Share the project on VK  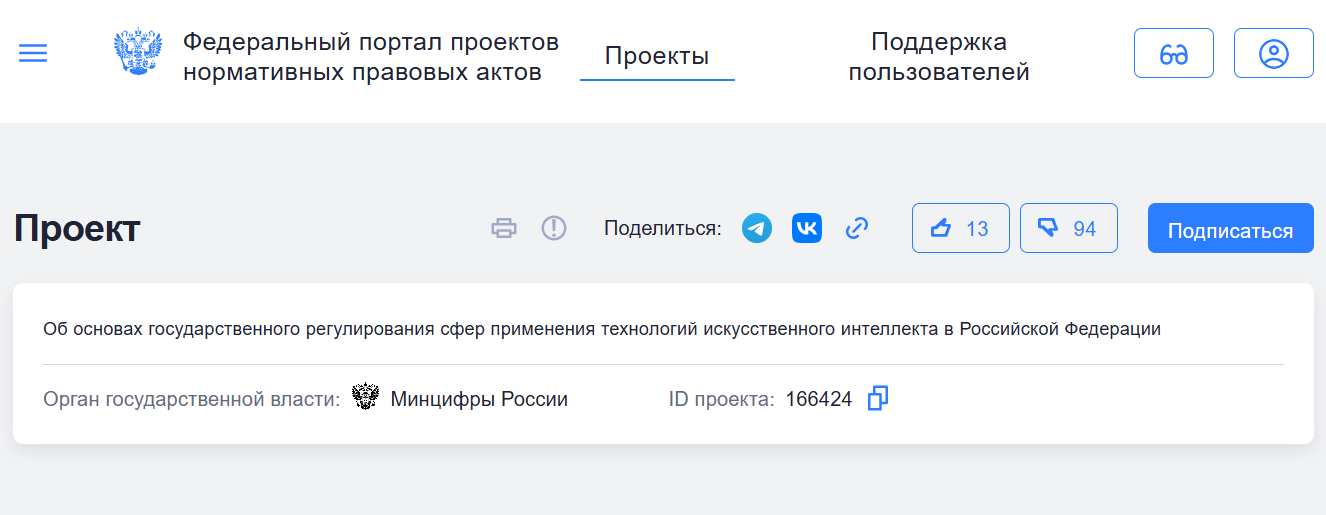(x=806, y=229)
